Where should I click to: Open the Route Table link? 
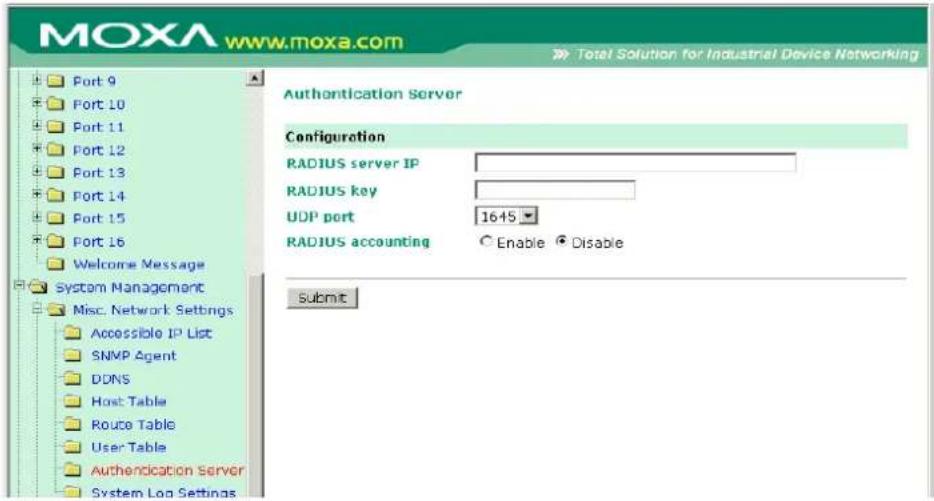133,425
